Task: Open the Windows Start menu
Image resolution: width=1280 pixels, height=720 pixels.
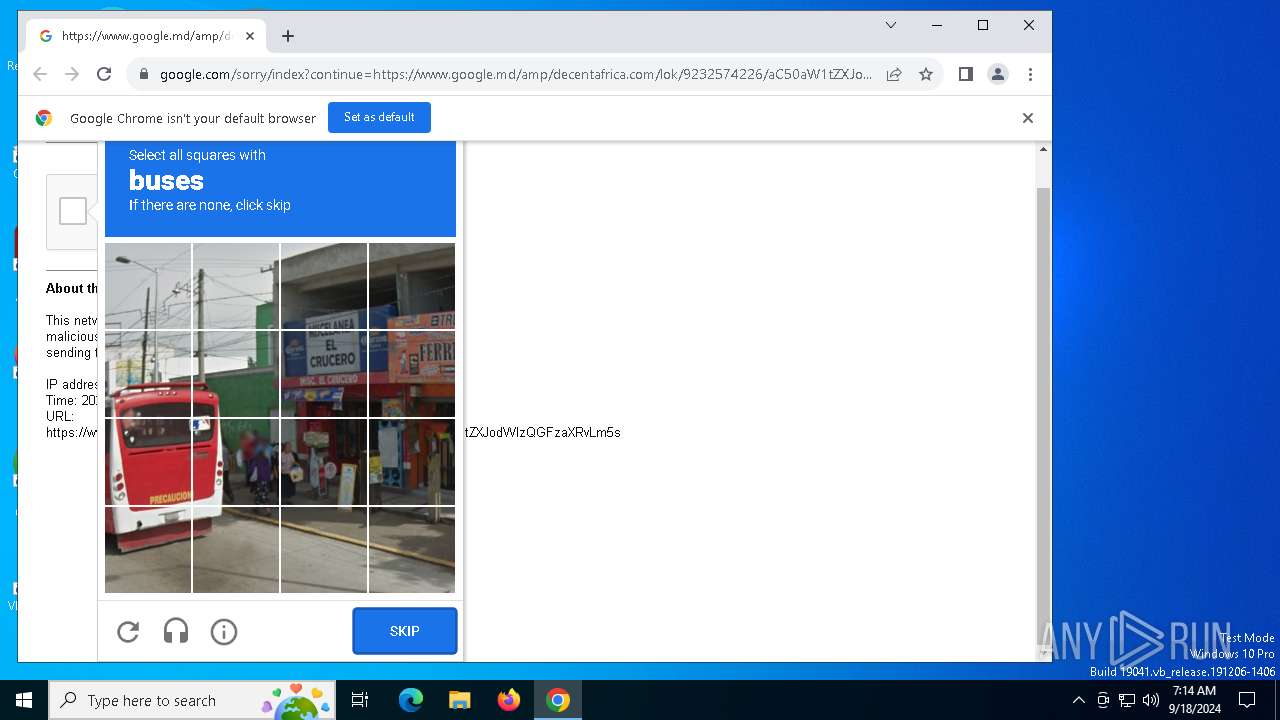Action: tap(24, 700)
